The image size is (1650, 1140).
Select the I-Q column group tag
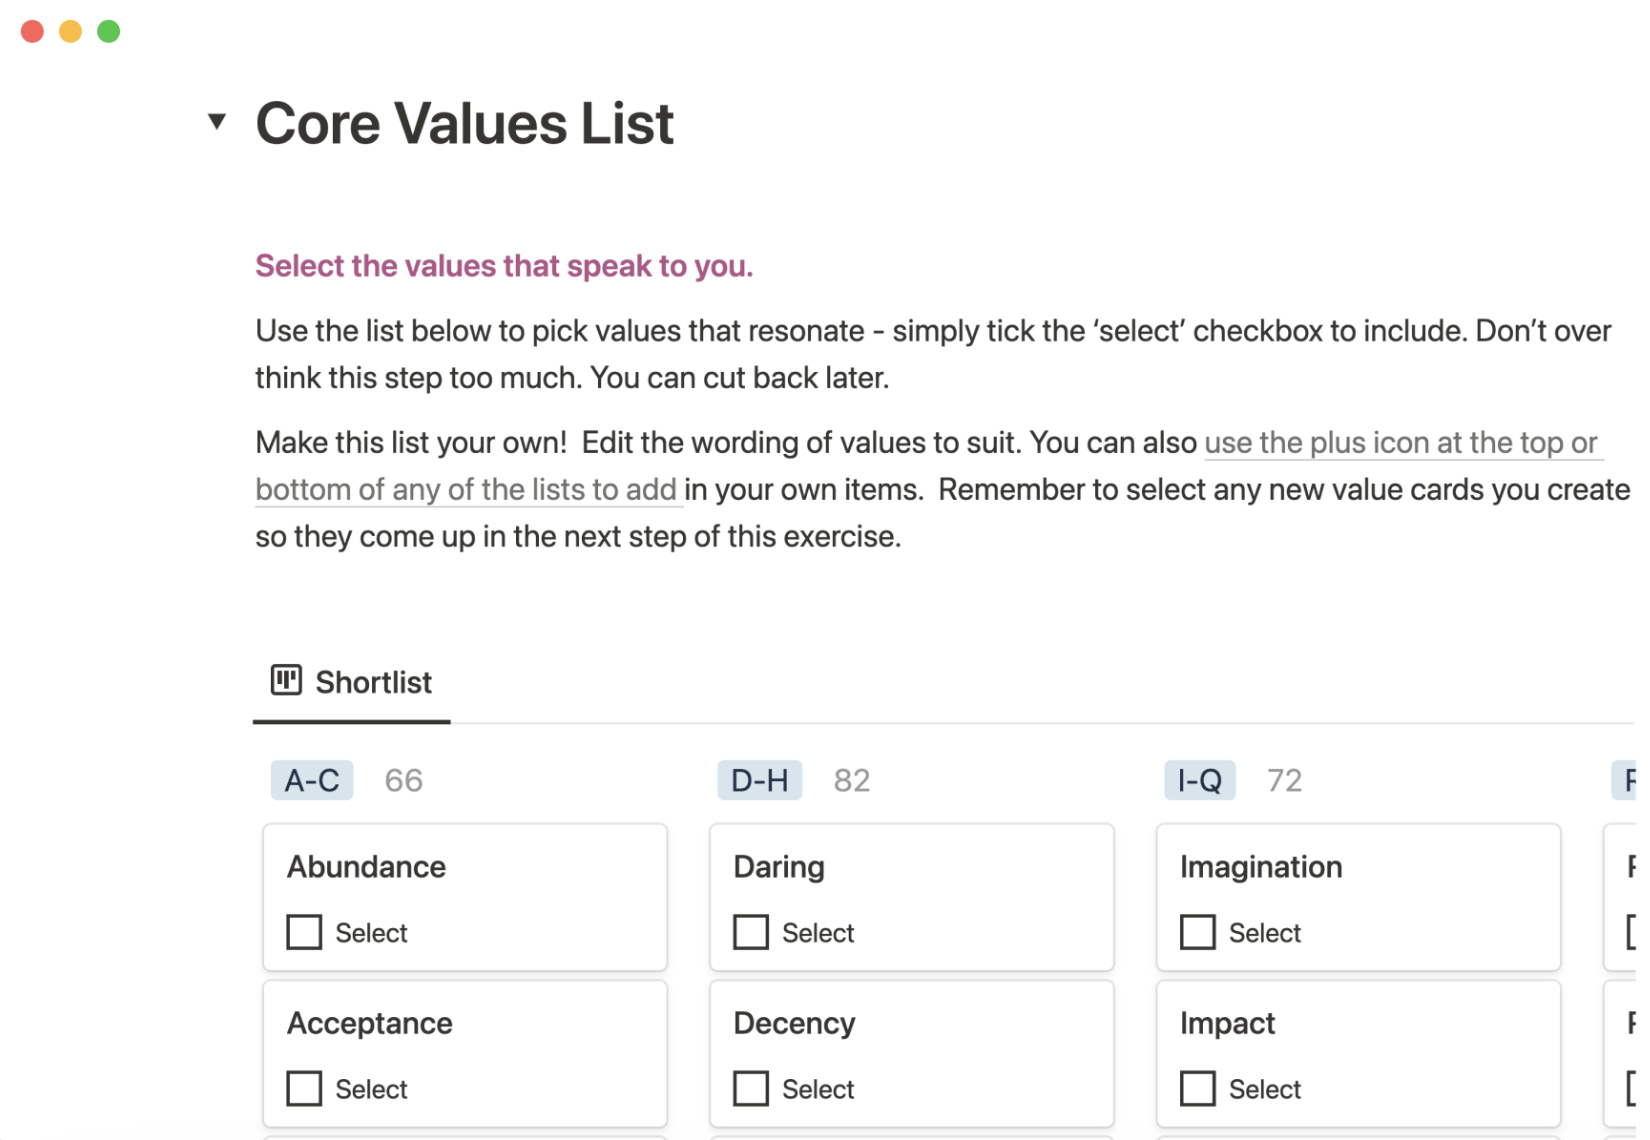1199,780
